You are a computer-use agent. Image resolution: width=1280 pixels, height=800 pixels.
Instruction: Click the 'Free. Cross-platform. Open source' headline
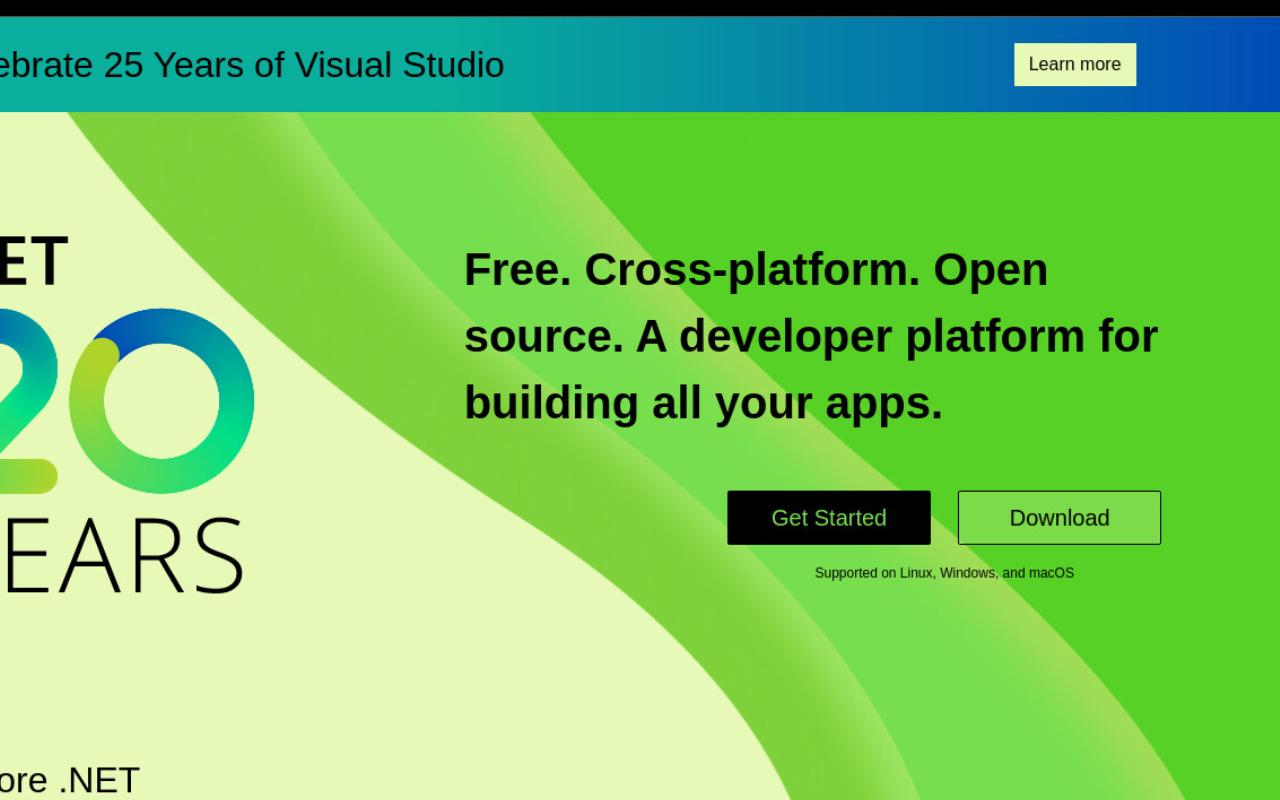pyautogui.click(x=811, y=336)
